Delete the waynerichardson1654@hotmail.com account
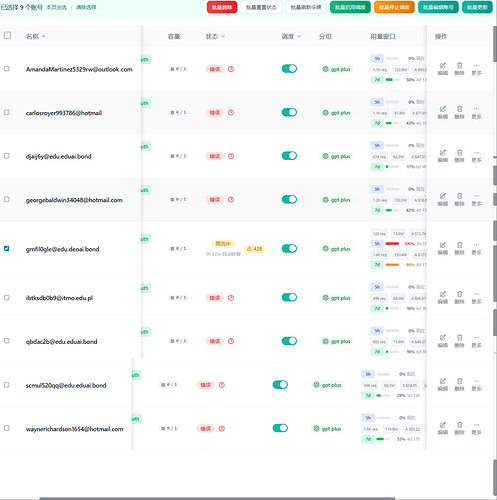Screen dimensions: 497x500 tap(459, 428)
